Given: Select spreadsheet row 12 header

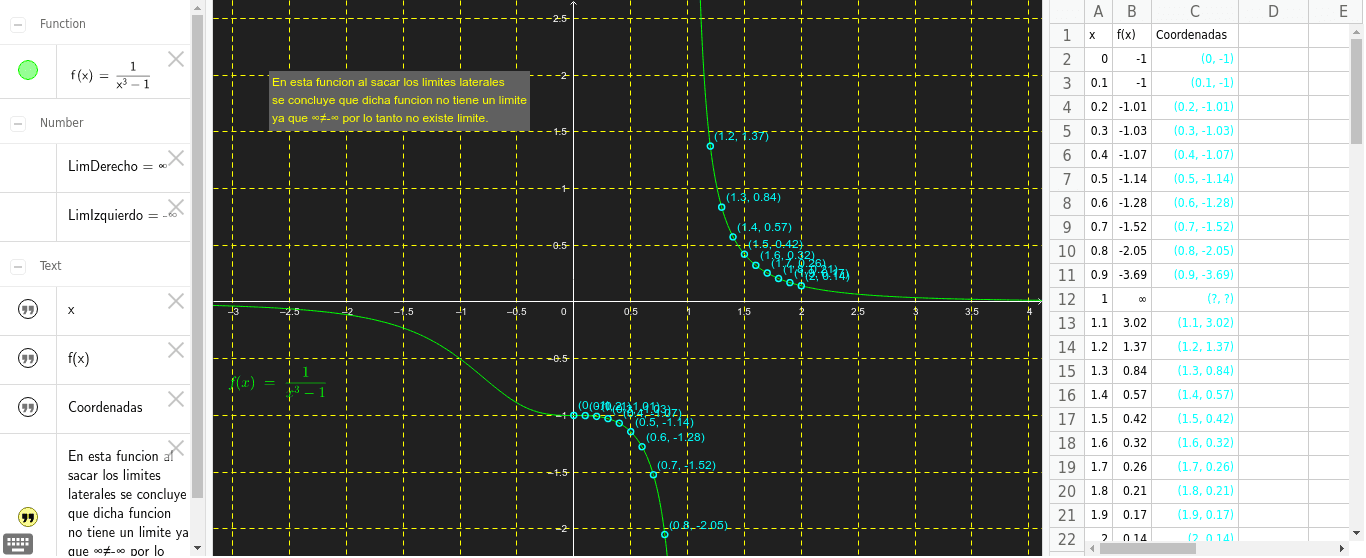Looking at the screenshot, I should pos(1066,299).
